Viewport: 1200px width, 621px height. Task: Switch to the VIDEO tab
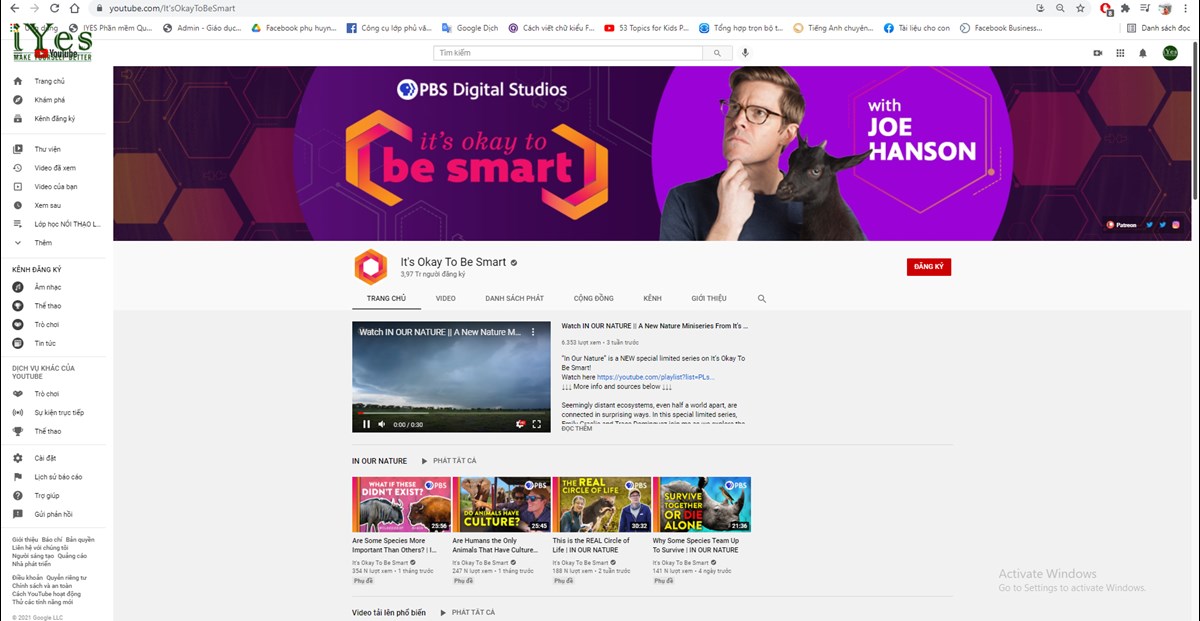[446, 298]
